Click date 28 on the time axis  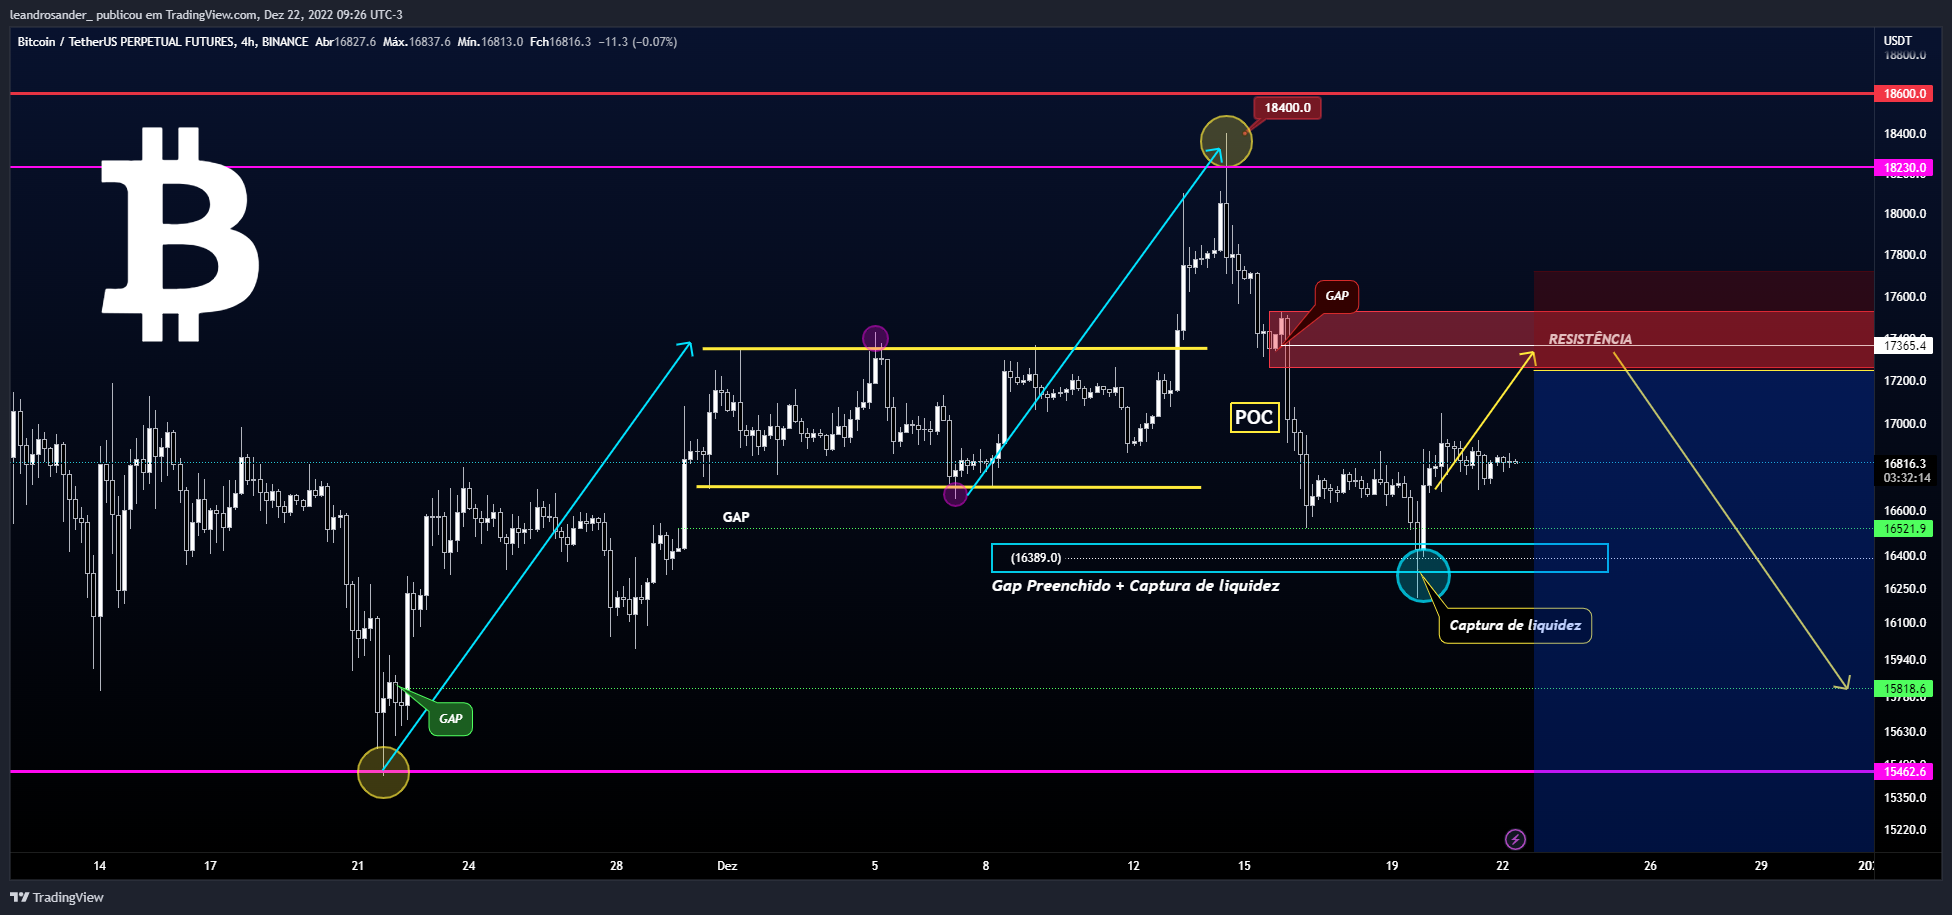pos(616,866)
